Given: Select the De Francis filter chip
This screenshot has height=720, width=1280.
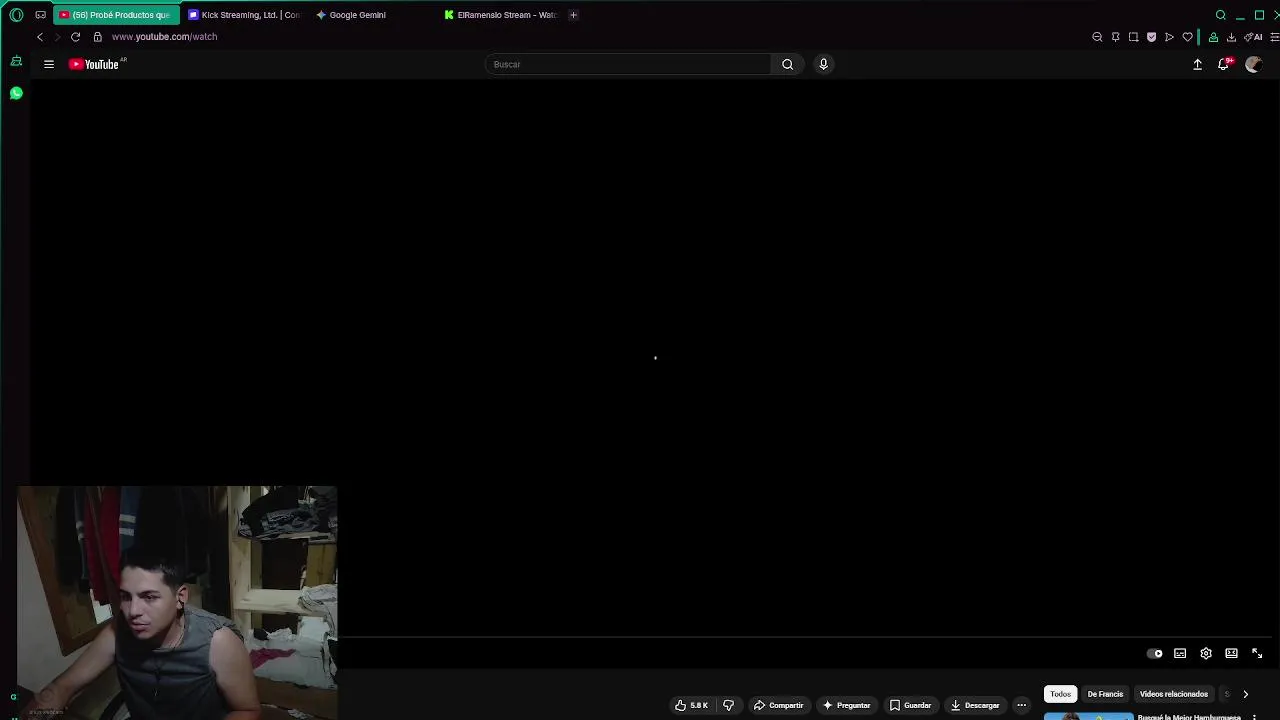Looking at the screenshot, I should (x=1105, y=694).
